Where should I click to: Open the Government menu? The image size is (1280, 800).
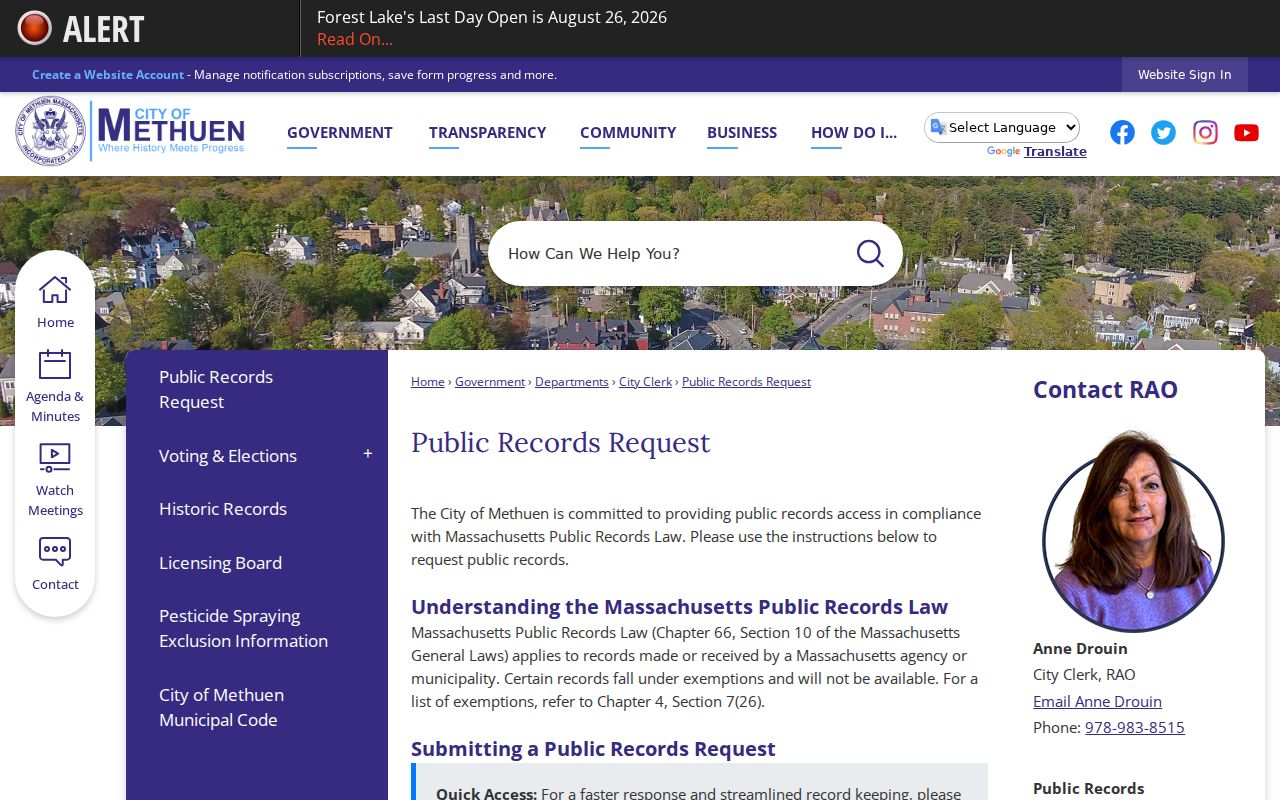(340, 132)
